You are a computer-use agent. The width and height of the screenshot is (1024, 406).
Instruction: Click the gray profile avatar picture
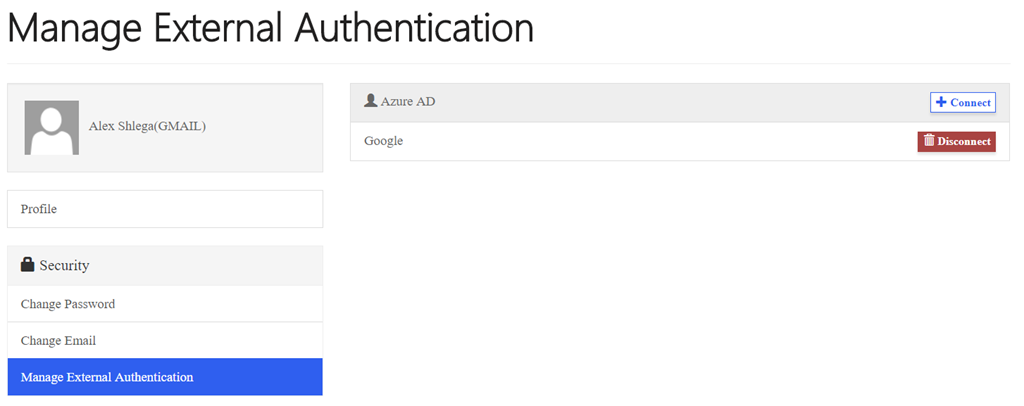click(x=52, y=128)
